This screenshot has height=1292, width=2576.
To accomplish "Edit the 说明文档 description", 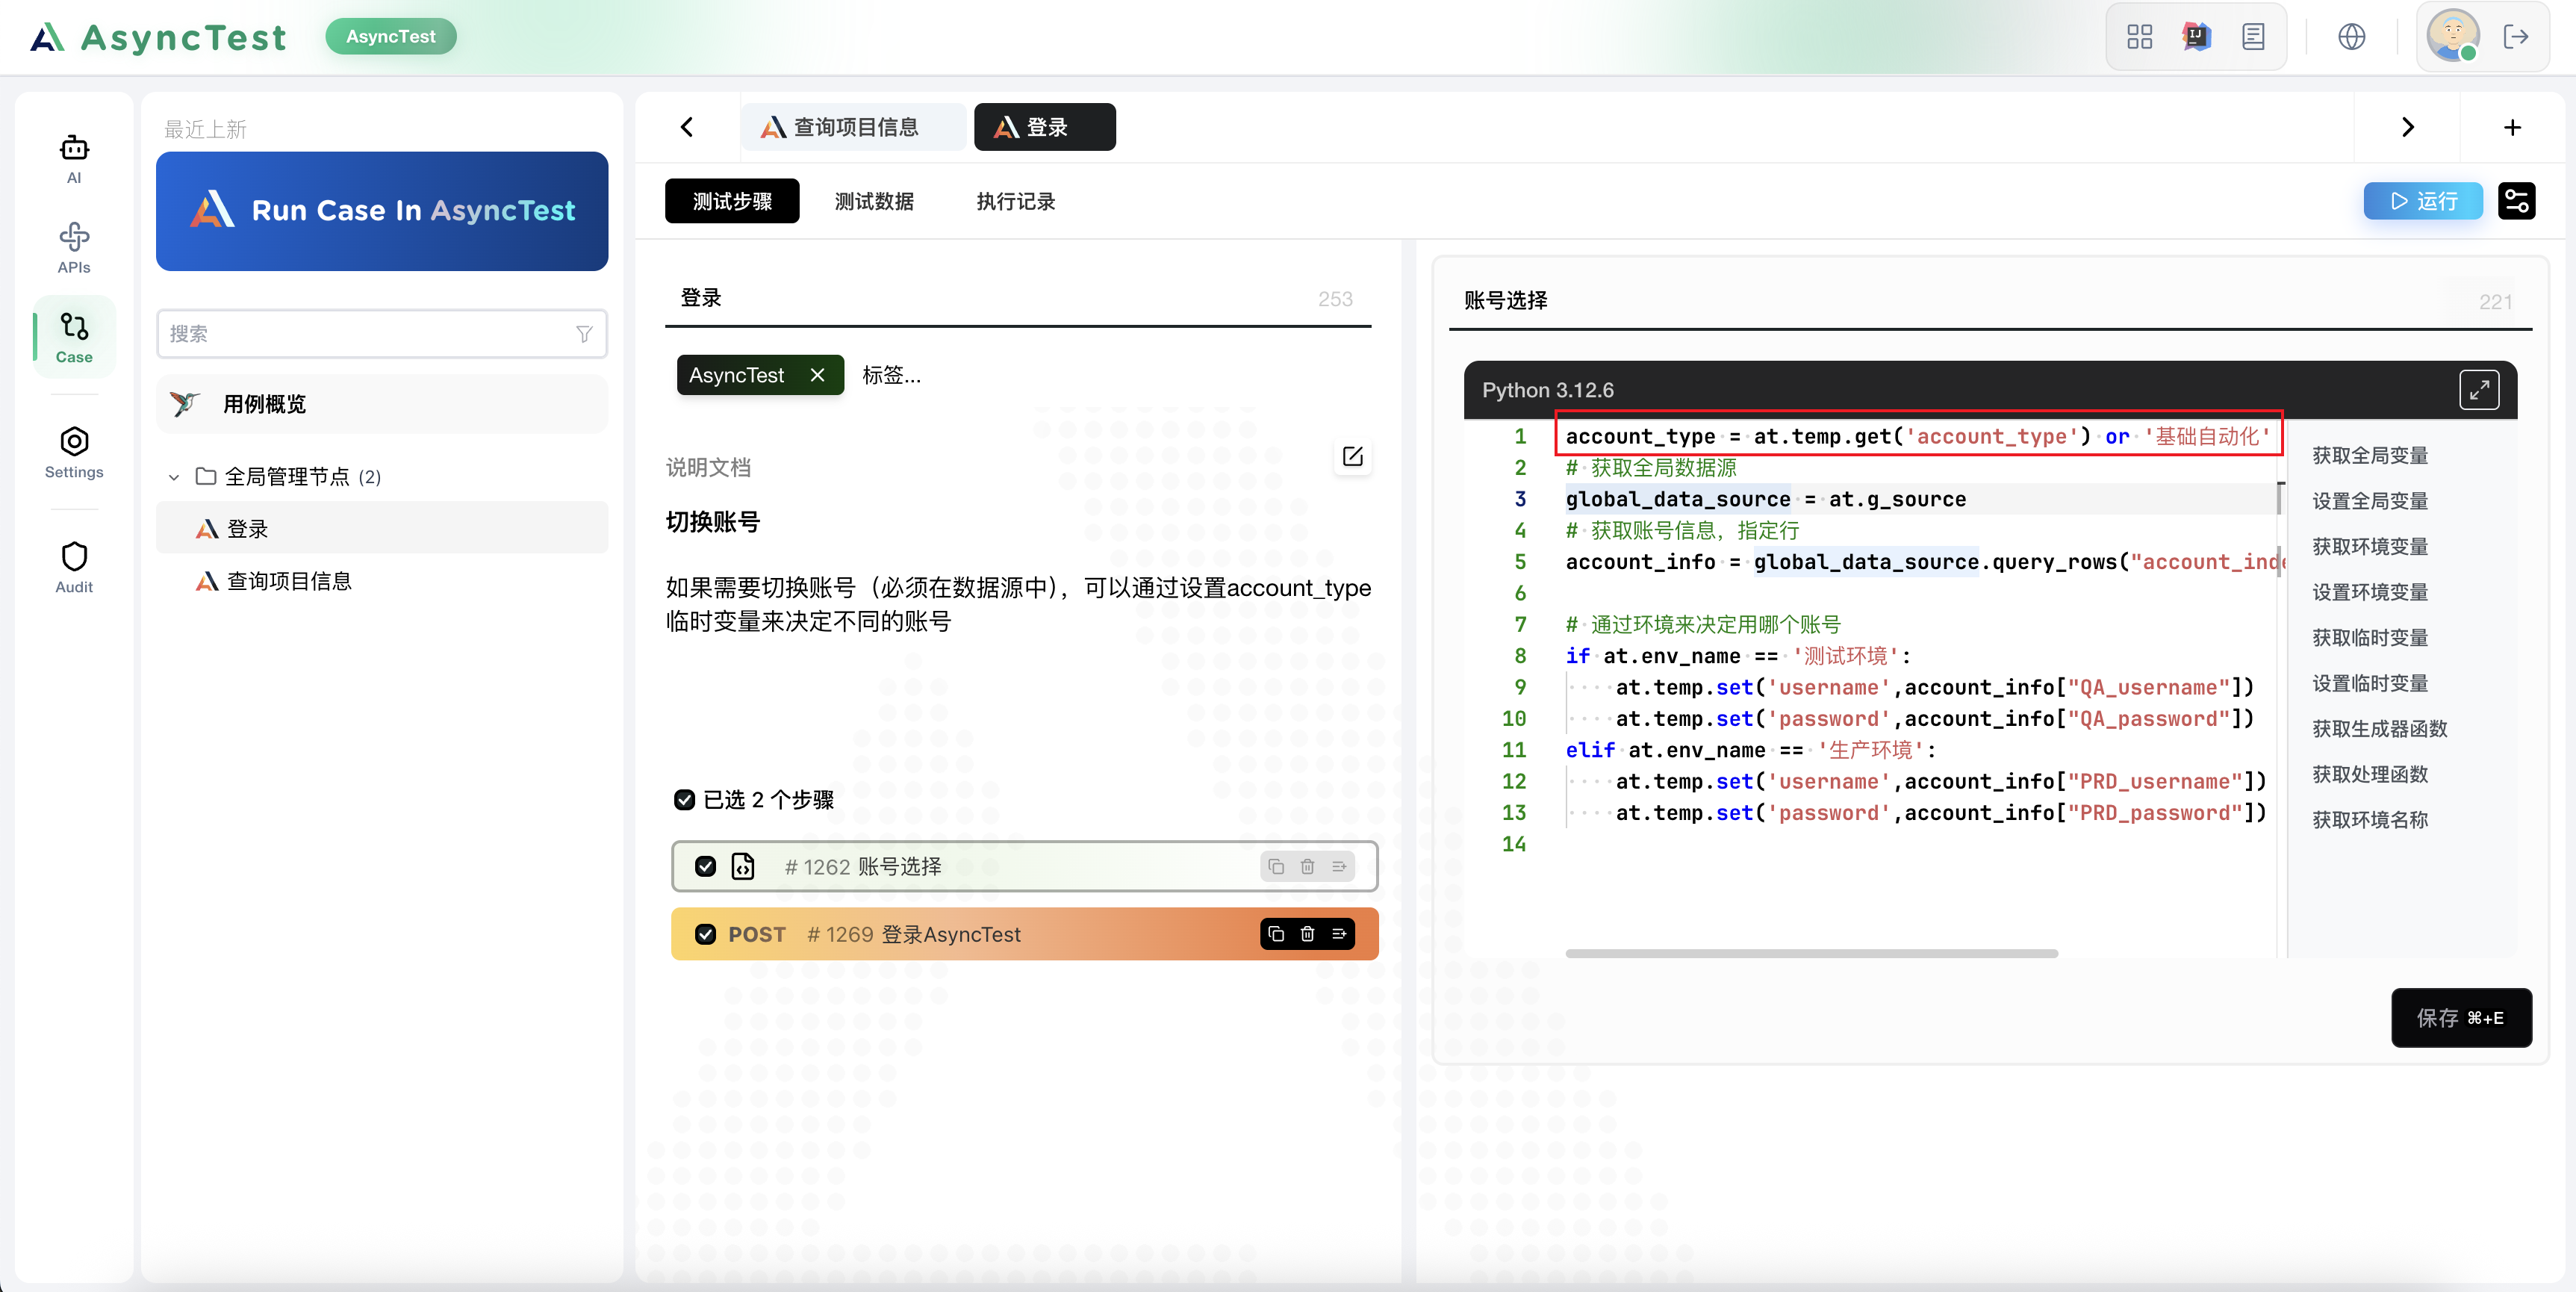I will click(x=1352, y=457).
